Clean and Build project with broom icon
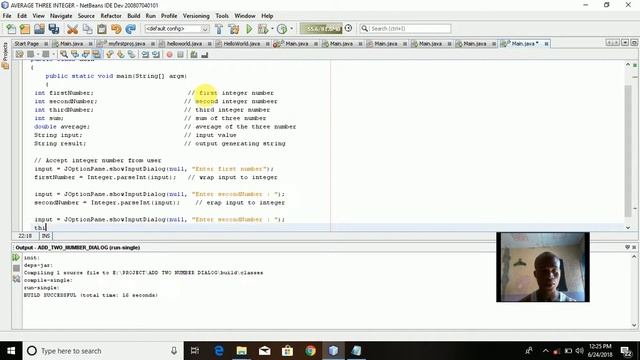Screen dimensions: 640x360 [234, 29]
